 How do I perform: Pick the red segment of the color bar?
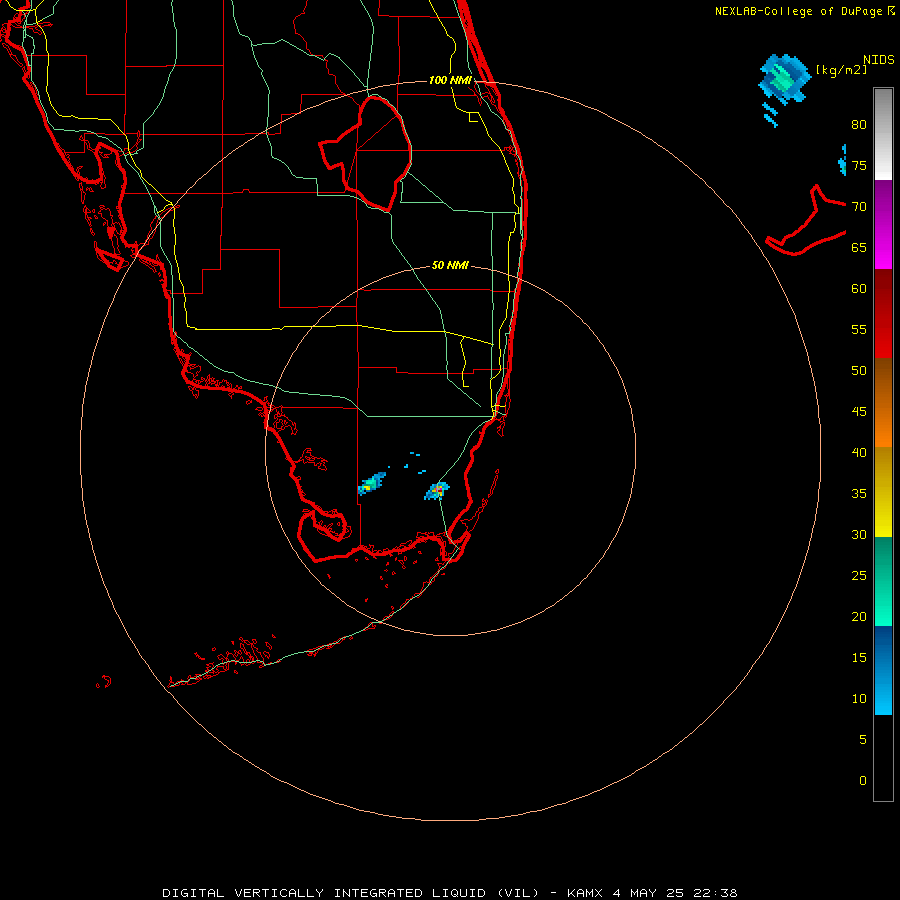coord(883,313)
